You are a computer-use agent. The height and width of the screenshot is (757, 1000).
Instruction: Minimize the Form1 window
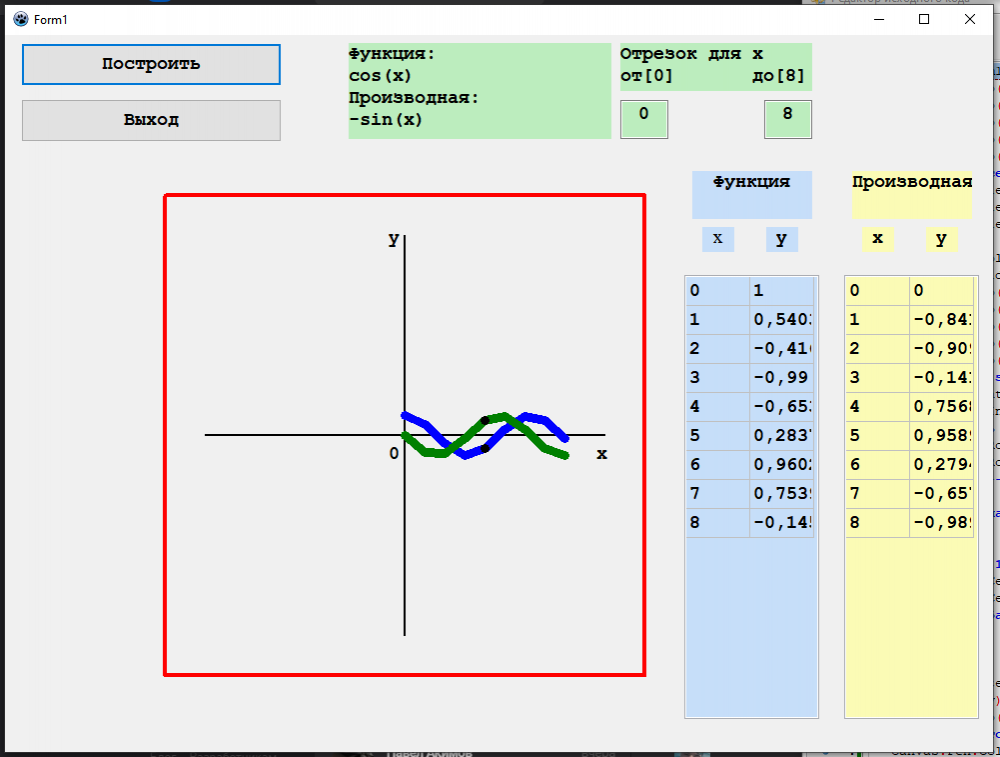[879, 19]
